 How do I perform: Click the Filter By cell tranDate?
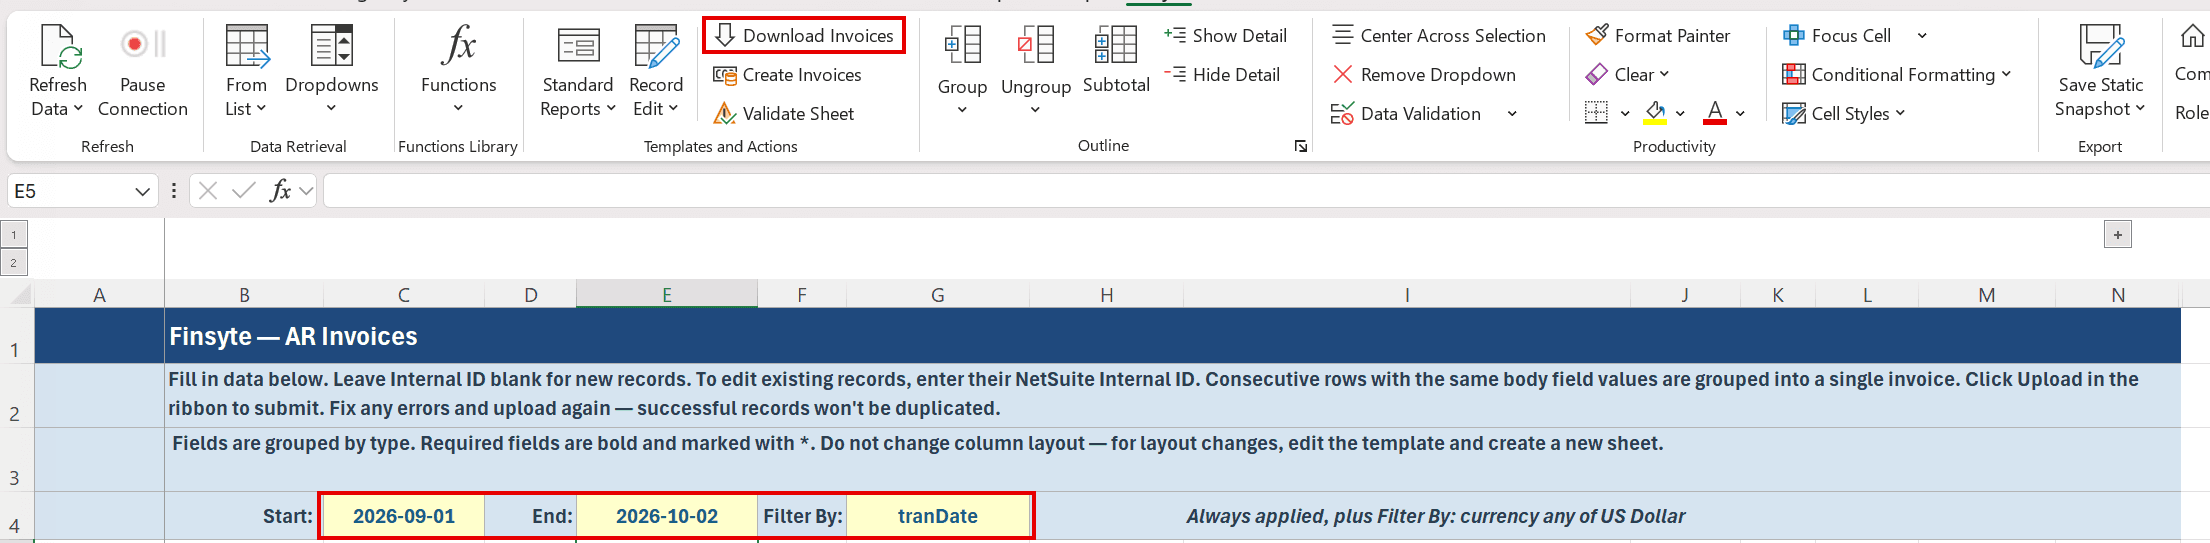(x=938, y=517)
